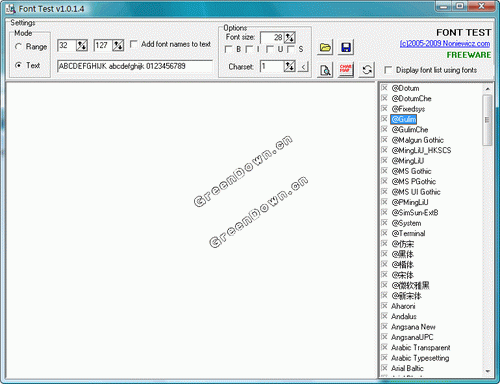Open a file with the folder icon
The height and width of the screenshot is (384, 500).
[325, 47]
